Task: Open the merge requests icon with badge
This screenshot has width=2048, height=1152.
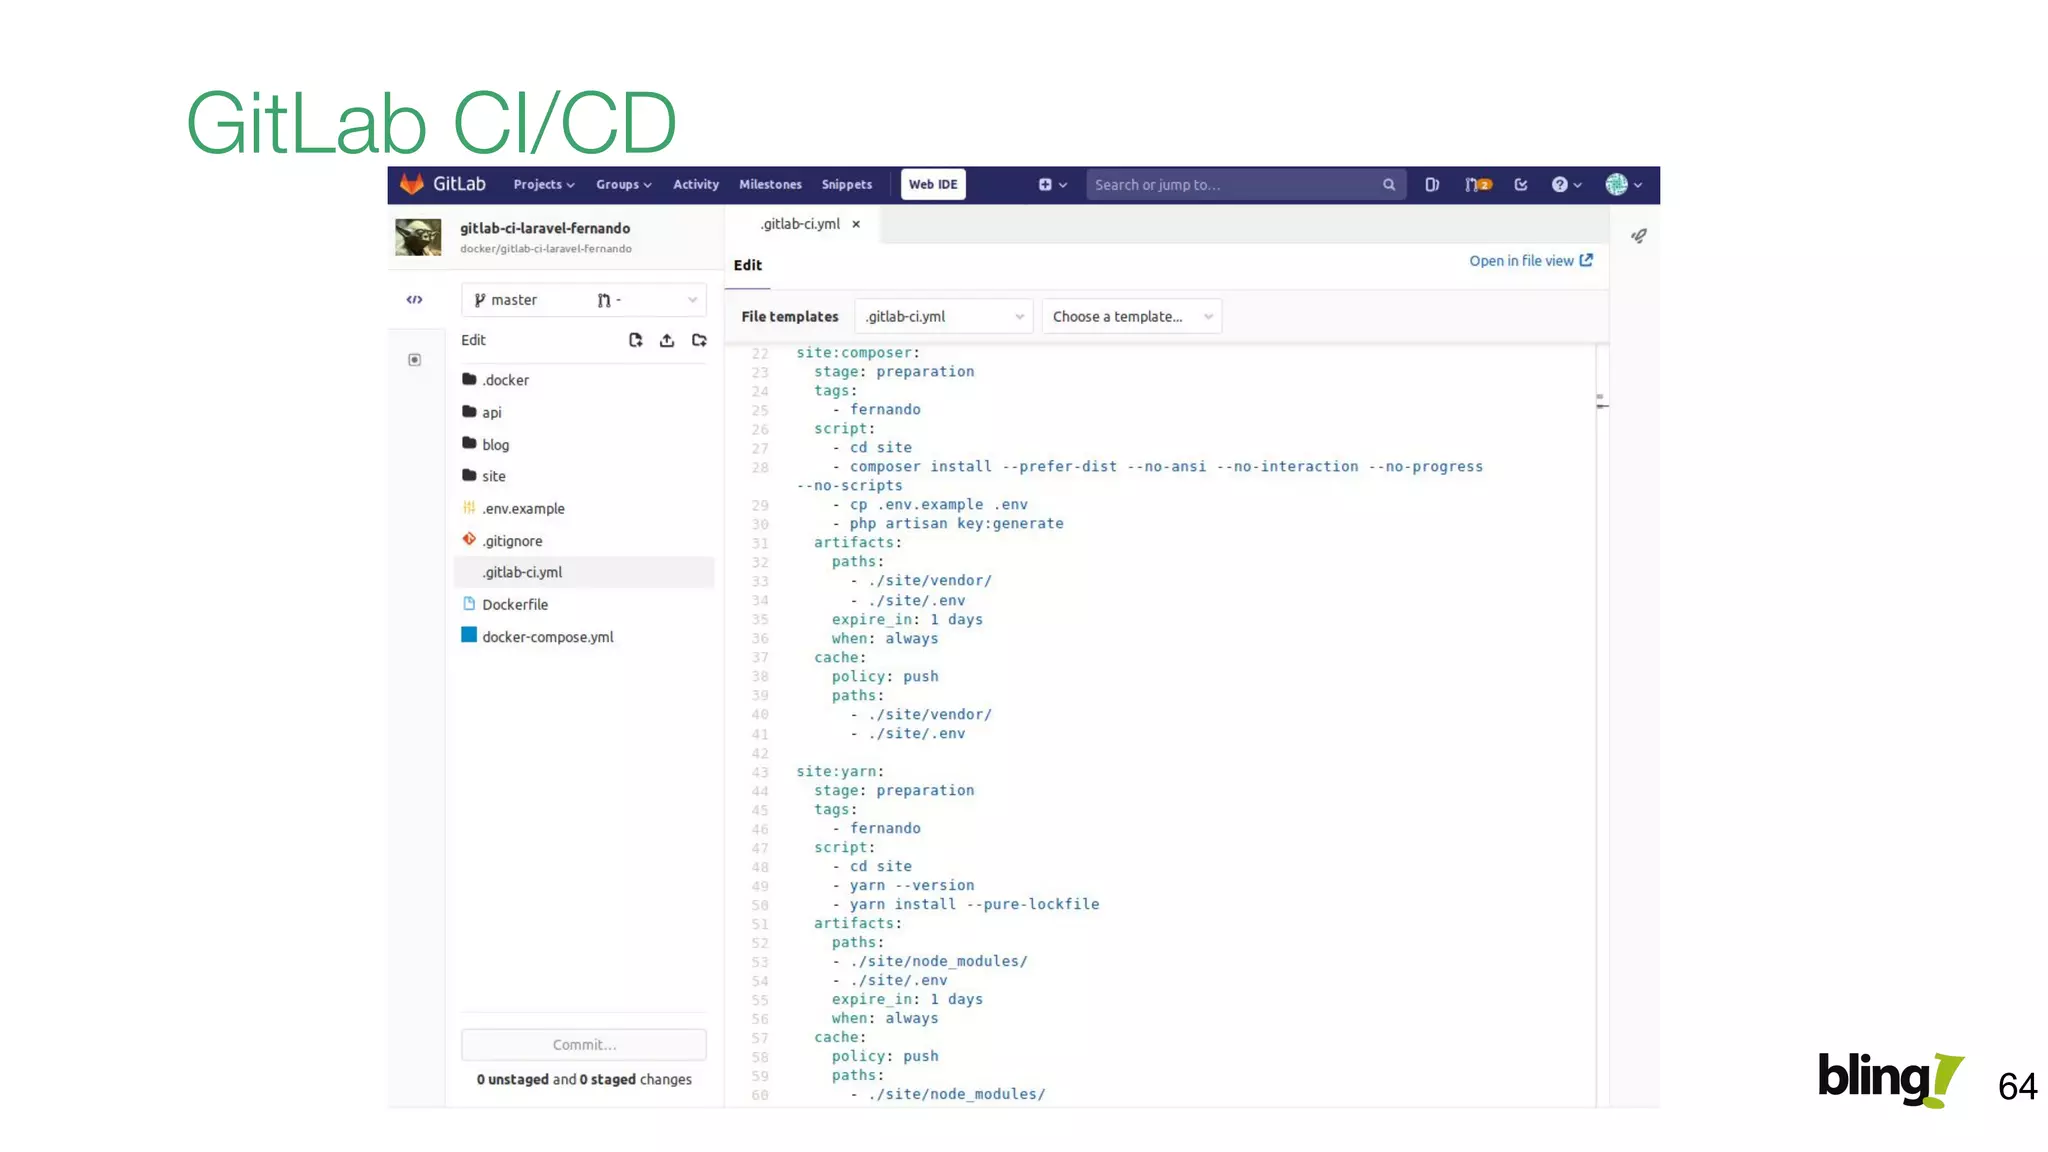Action: 1478,185
